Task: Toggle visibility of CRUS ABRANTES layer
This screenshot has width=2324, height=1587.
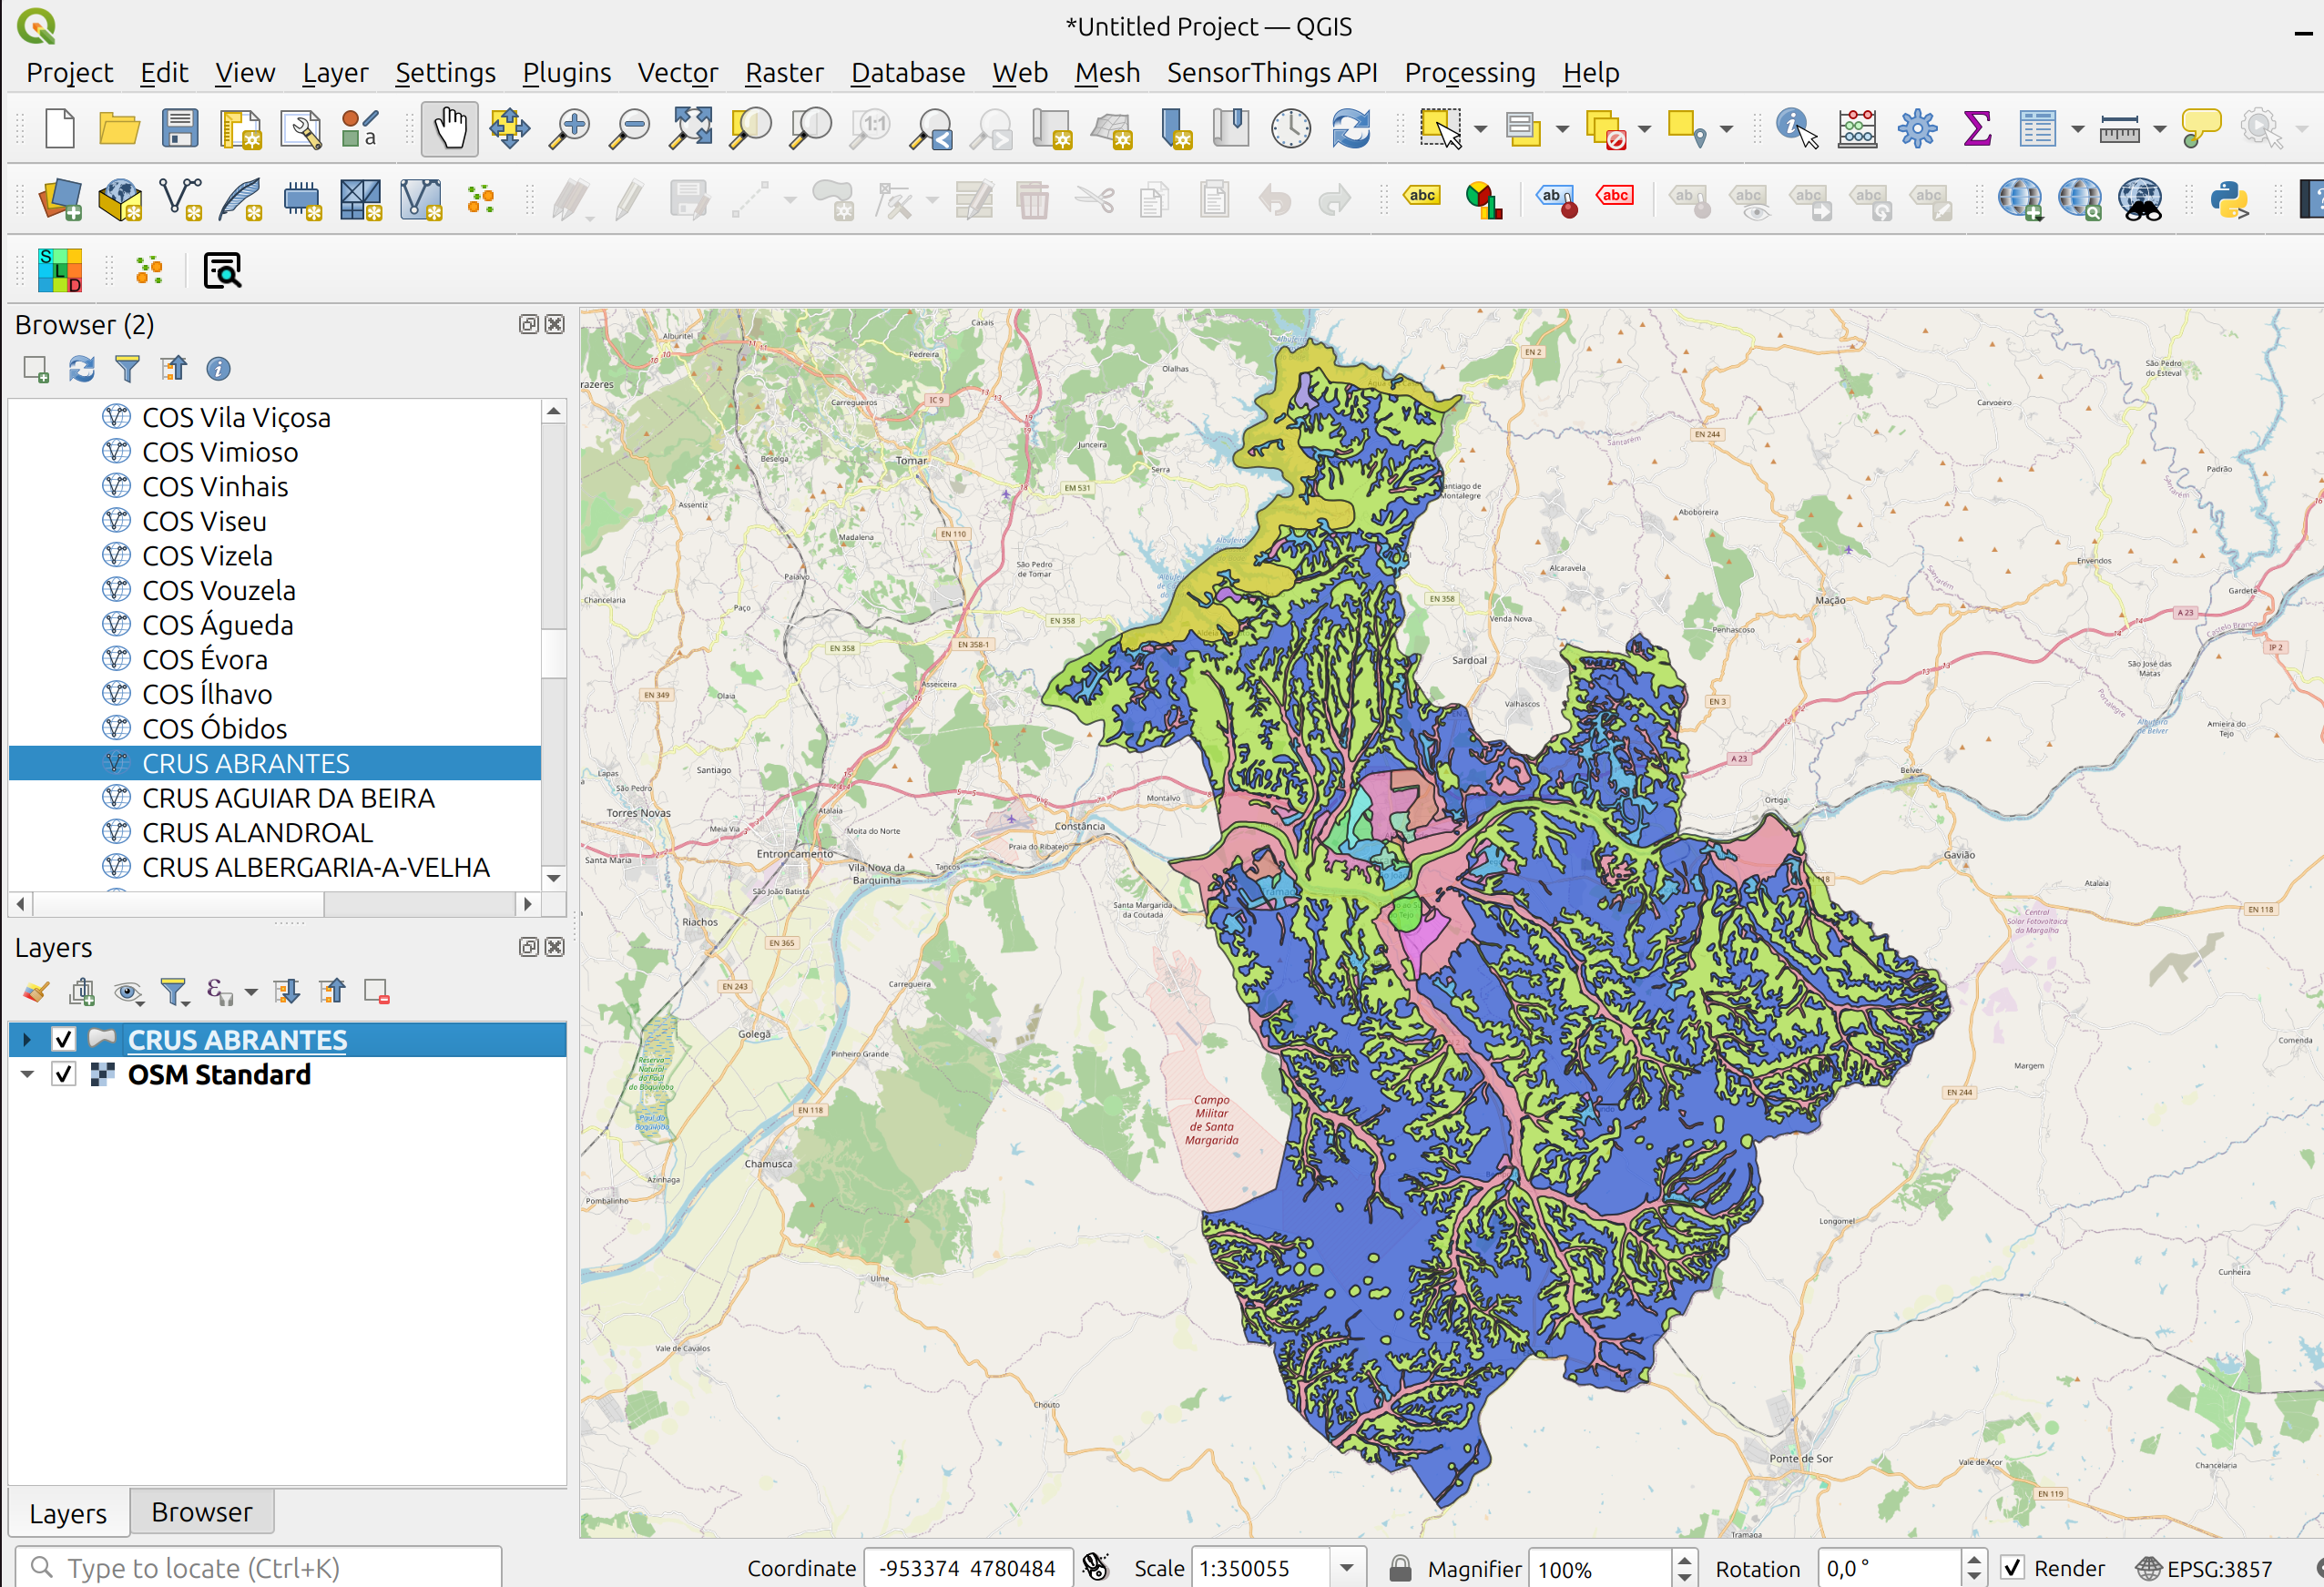Action: point(63,1039)
